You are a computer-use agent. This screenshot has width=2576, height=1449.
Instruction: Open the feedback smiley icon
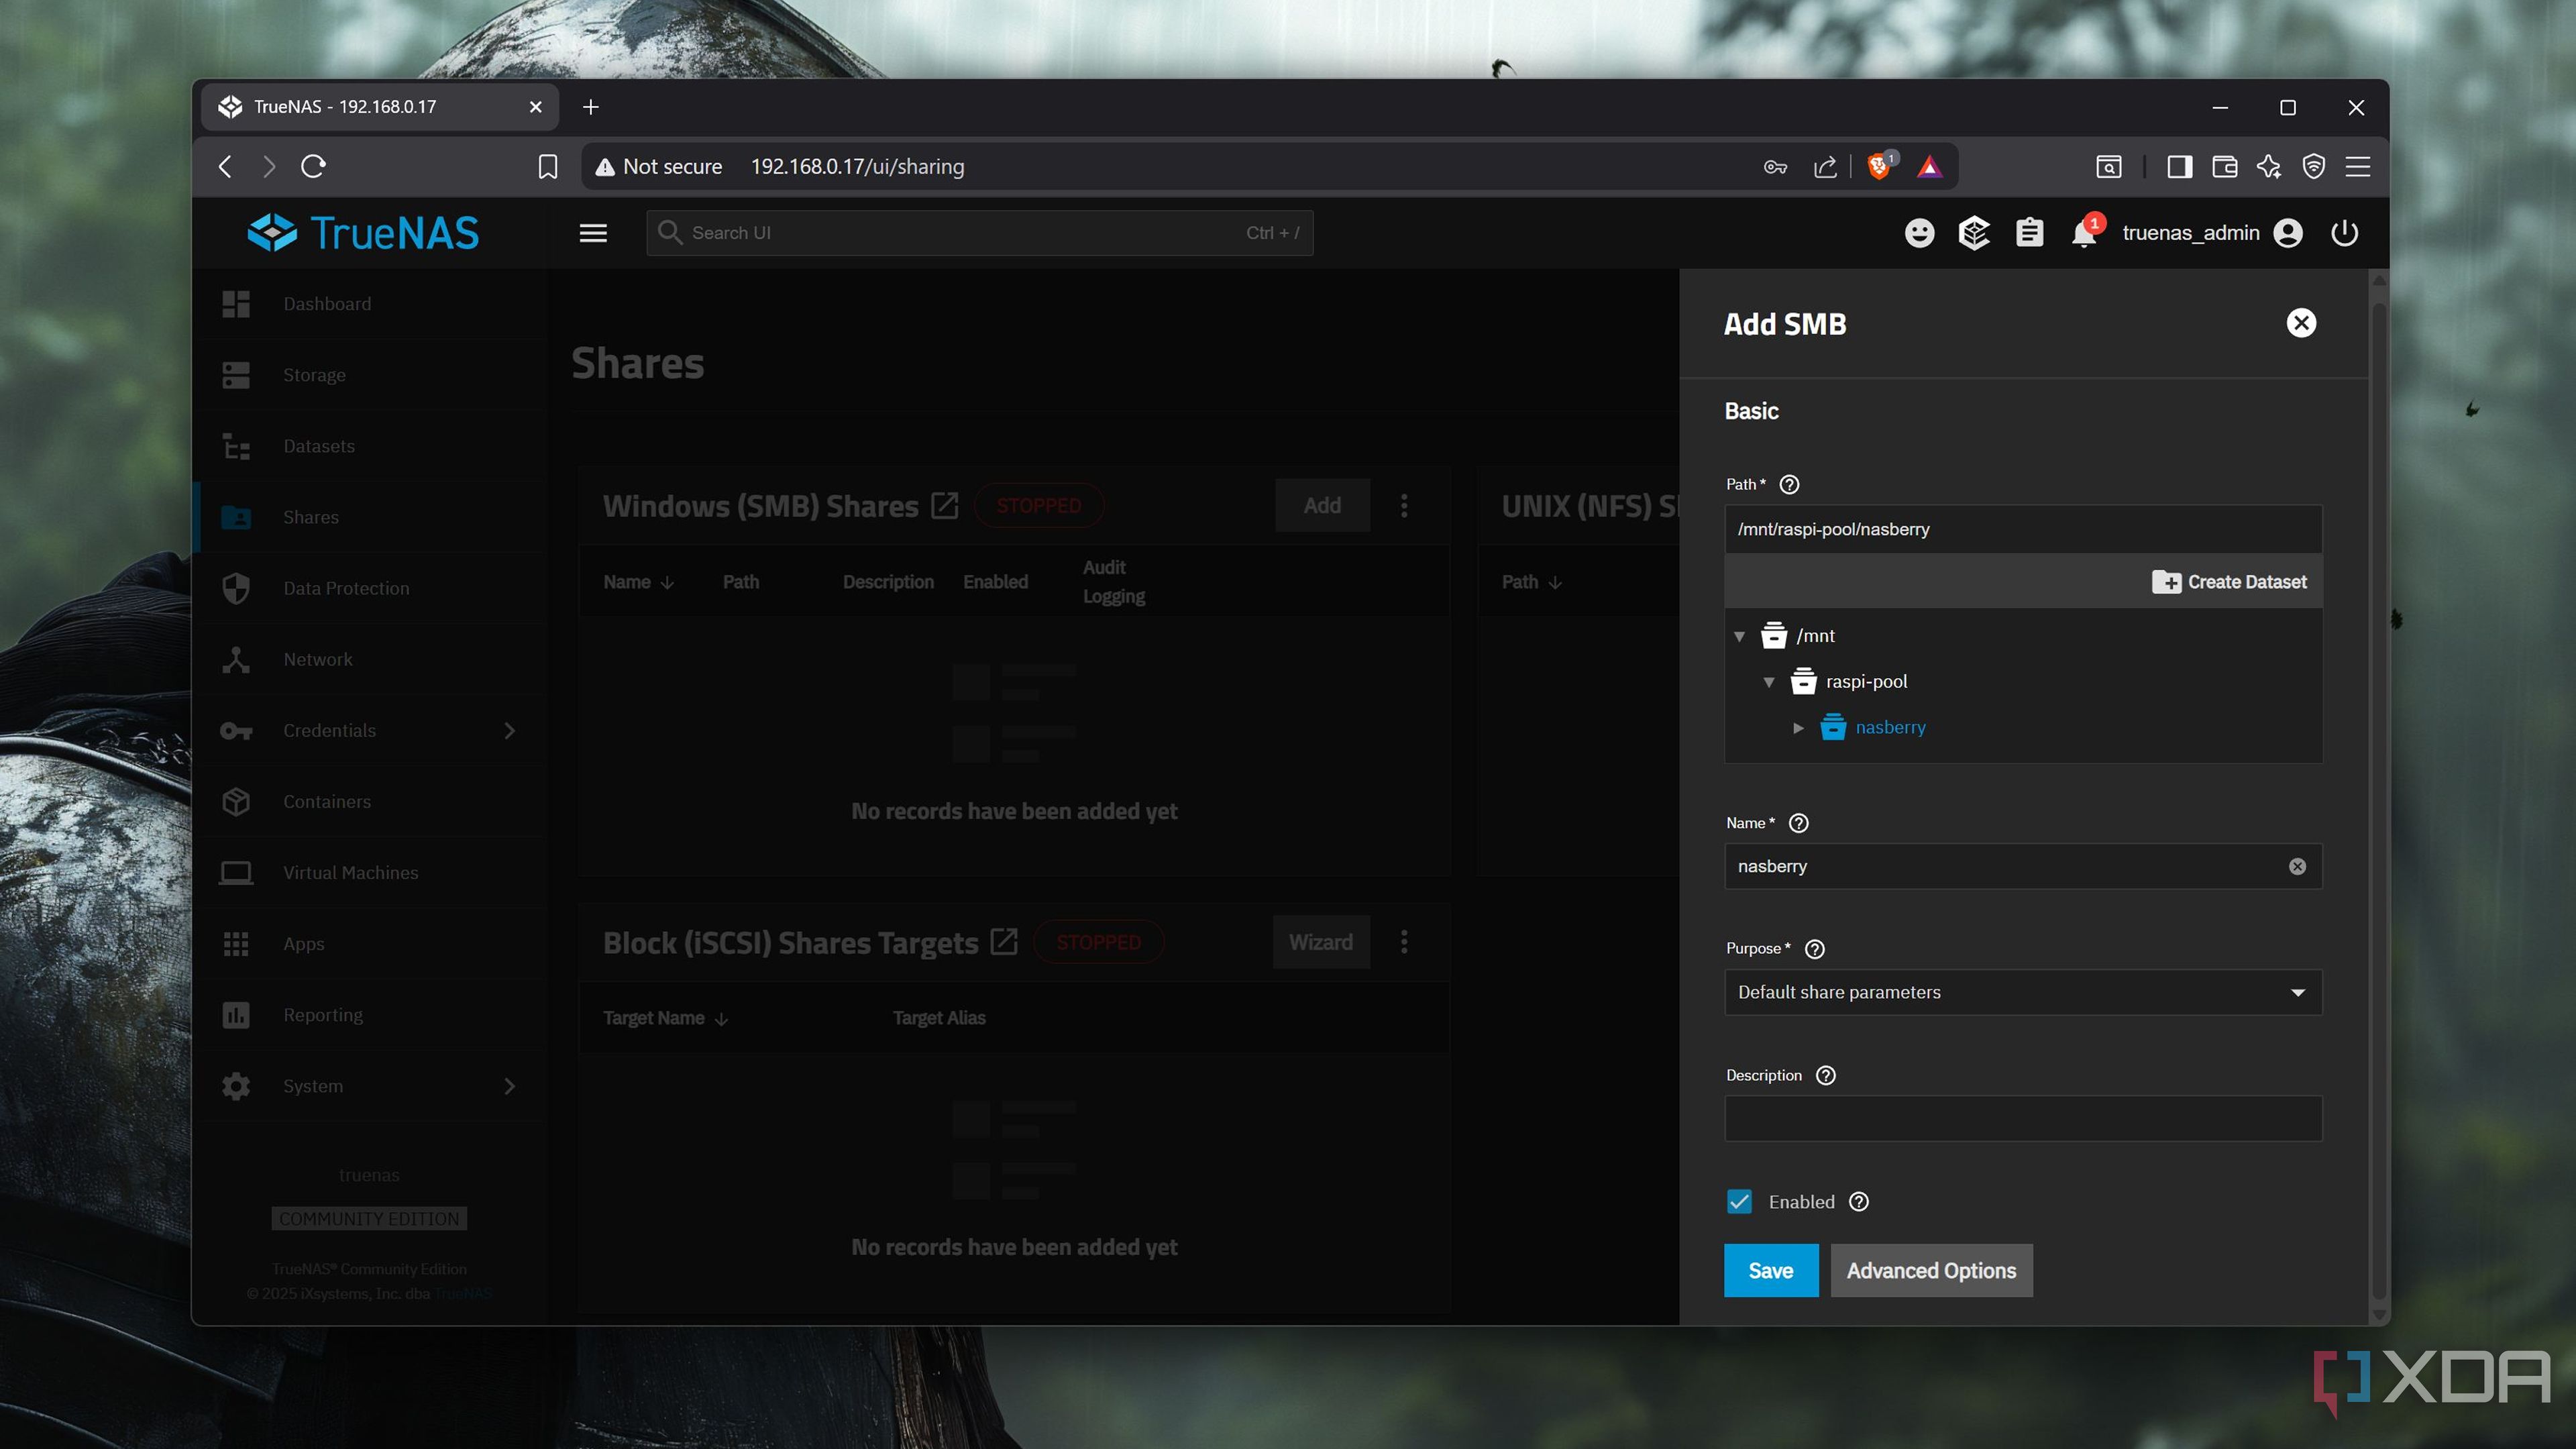(1919, 233)
